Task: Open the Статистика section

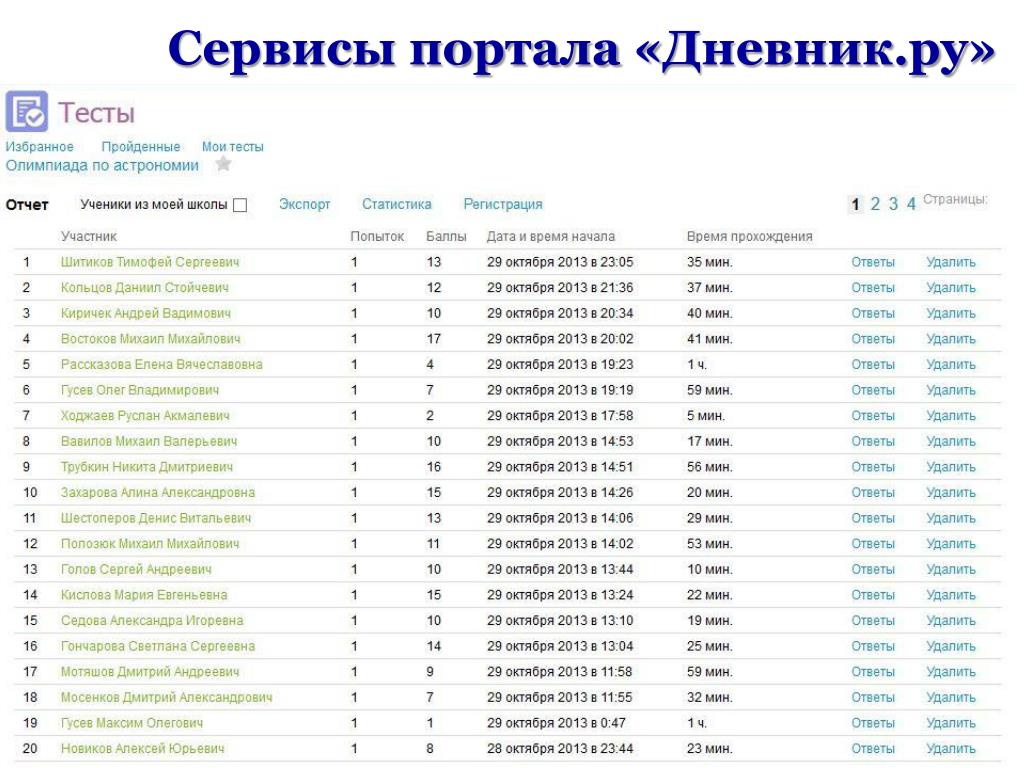Action: click(396, 204)
